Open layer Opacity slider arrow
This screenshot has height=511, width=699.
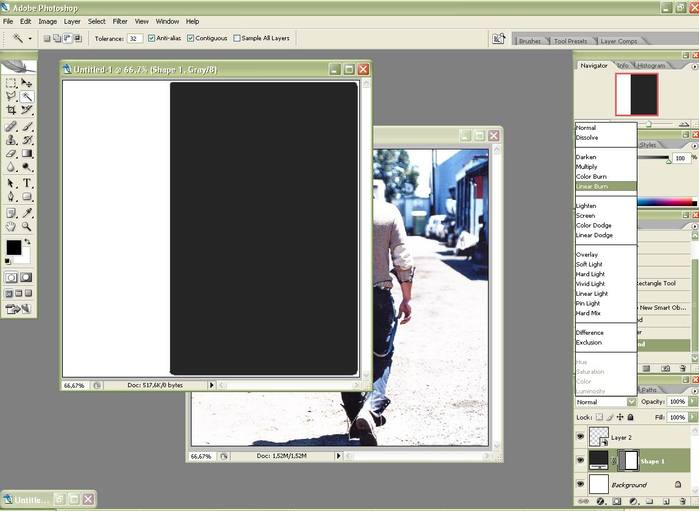click(x=693, y=402)
